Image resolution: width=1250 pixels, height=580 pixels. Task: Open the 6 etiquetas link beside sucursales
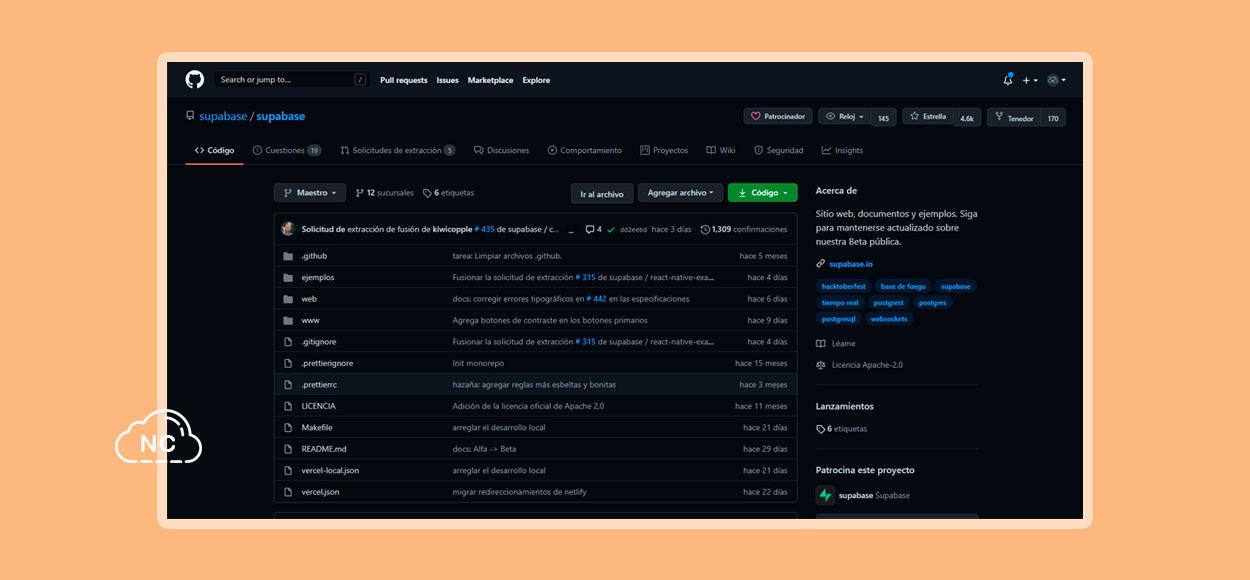pyautogui.click(x=448, y=193)
